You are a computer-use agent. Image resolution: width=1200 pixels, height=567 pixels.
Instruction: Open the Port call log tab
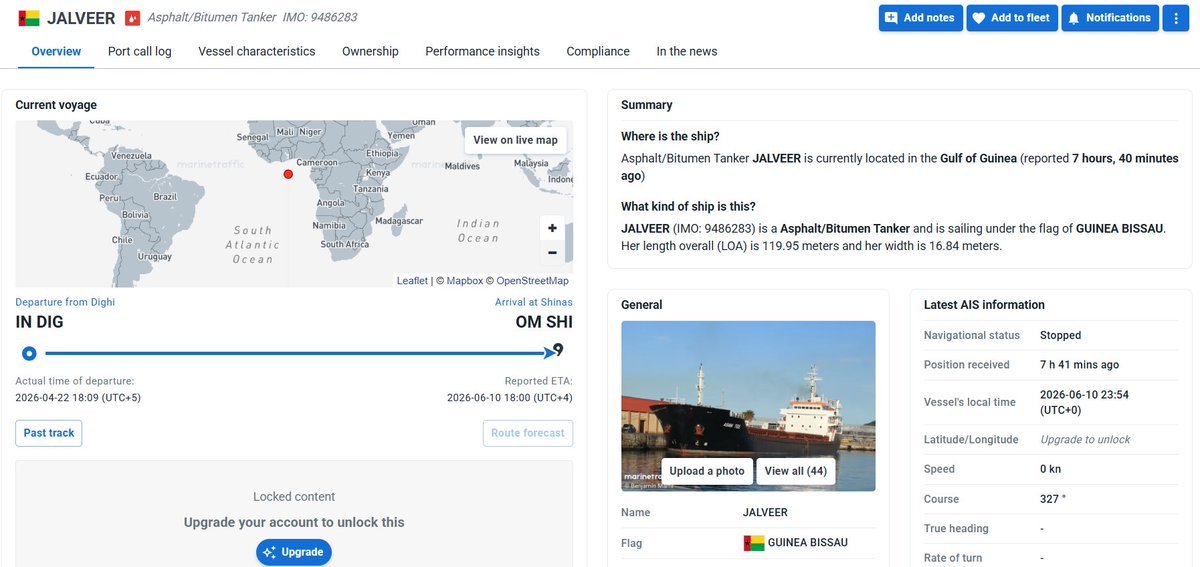140,51
